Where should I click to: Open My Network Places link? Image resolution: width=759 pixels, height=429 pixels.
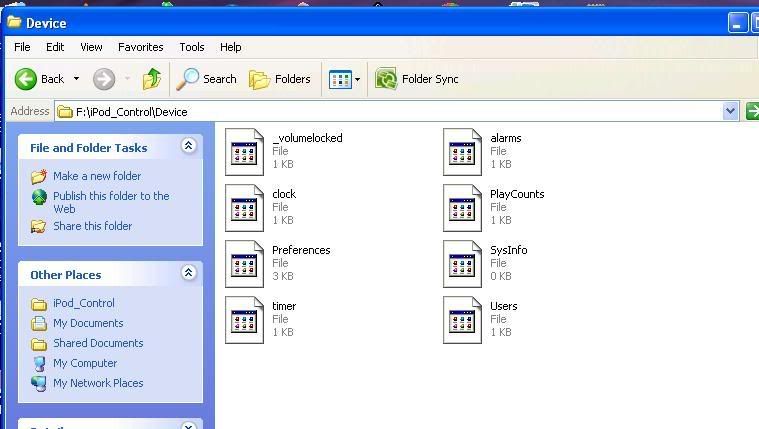point(97,383)
